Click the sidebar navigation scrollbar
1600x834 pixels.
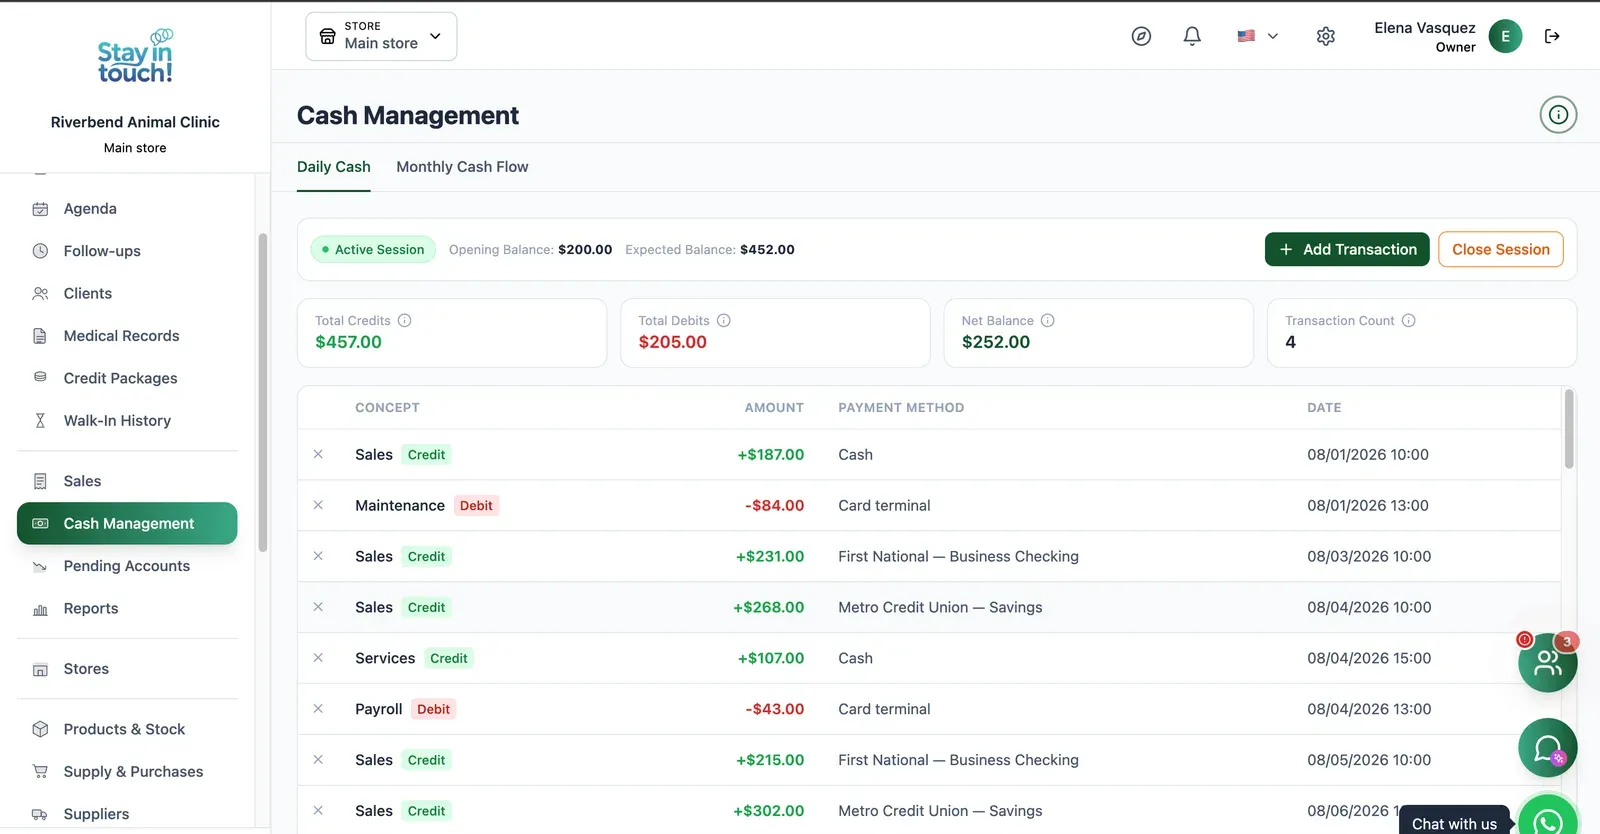click(x=263, y=392)
